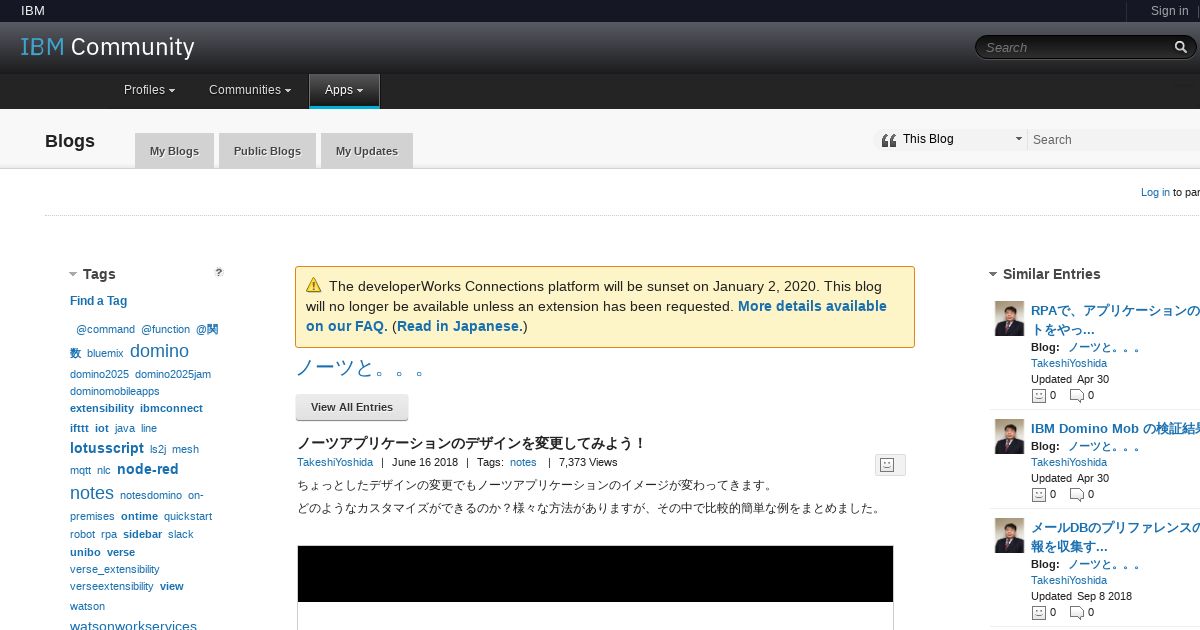Click likes icon for メールDB similar entry
This screenshot has width=1200, height=630.
pyautogui.click(x=1038, y=612)
